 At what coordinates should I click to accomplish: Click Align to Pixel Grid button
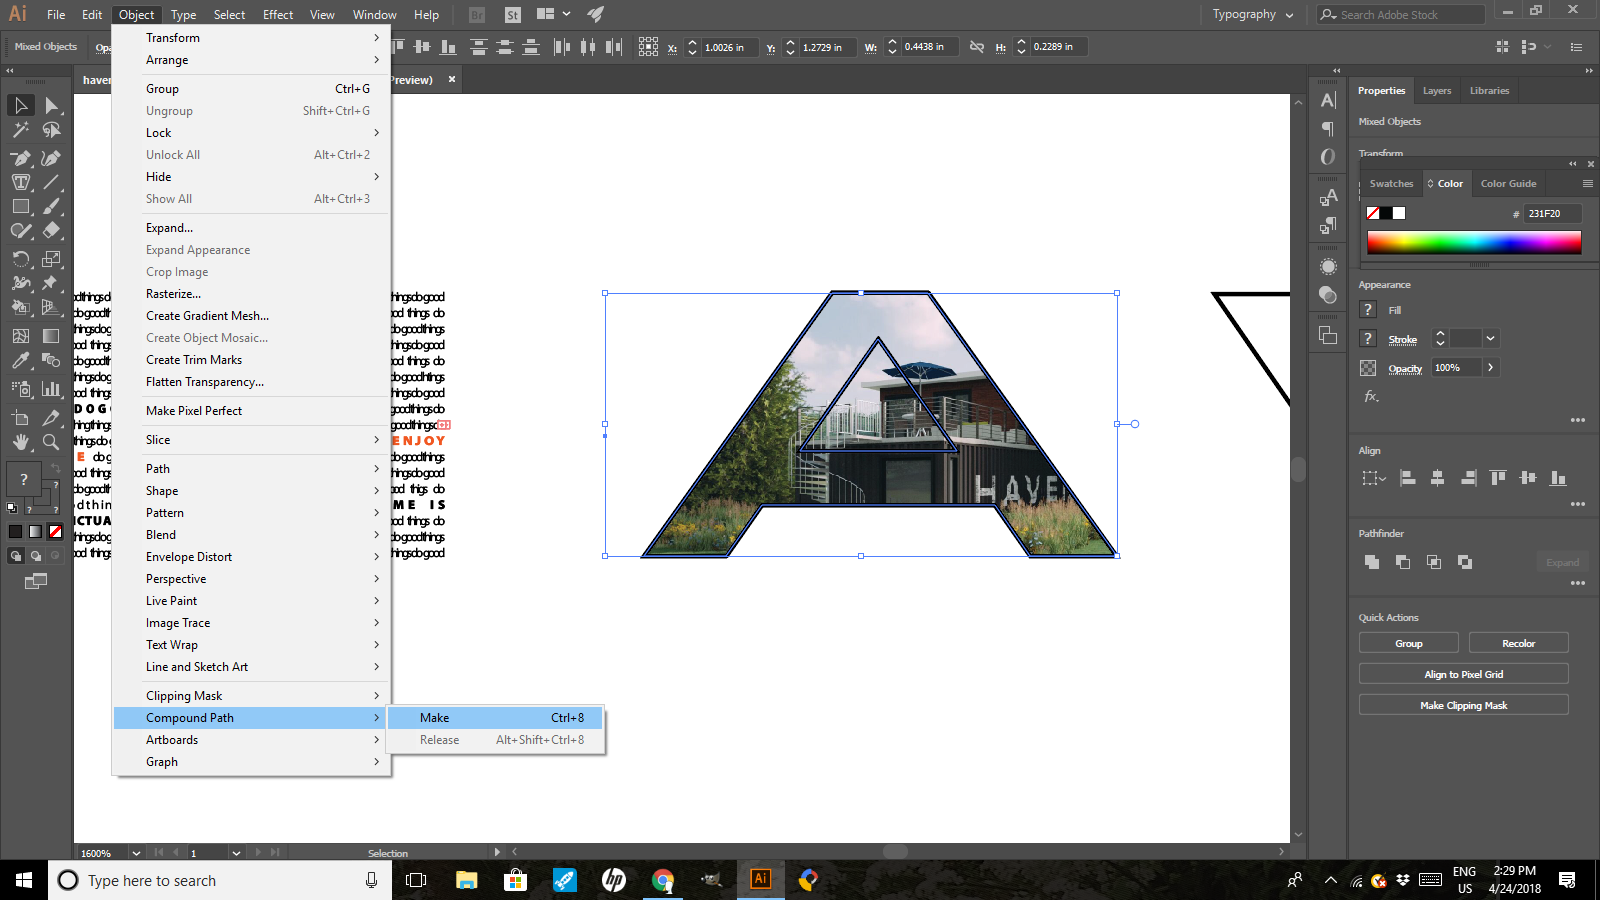[x=1463, y=675]
